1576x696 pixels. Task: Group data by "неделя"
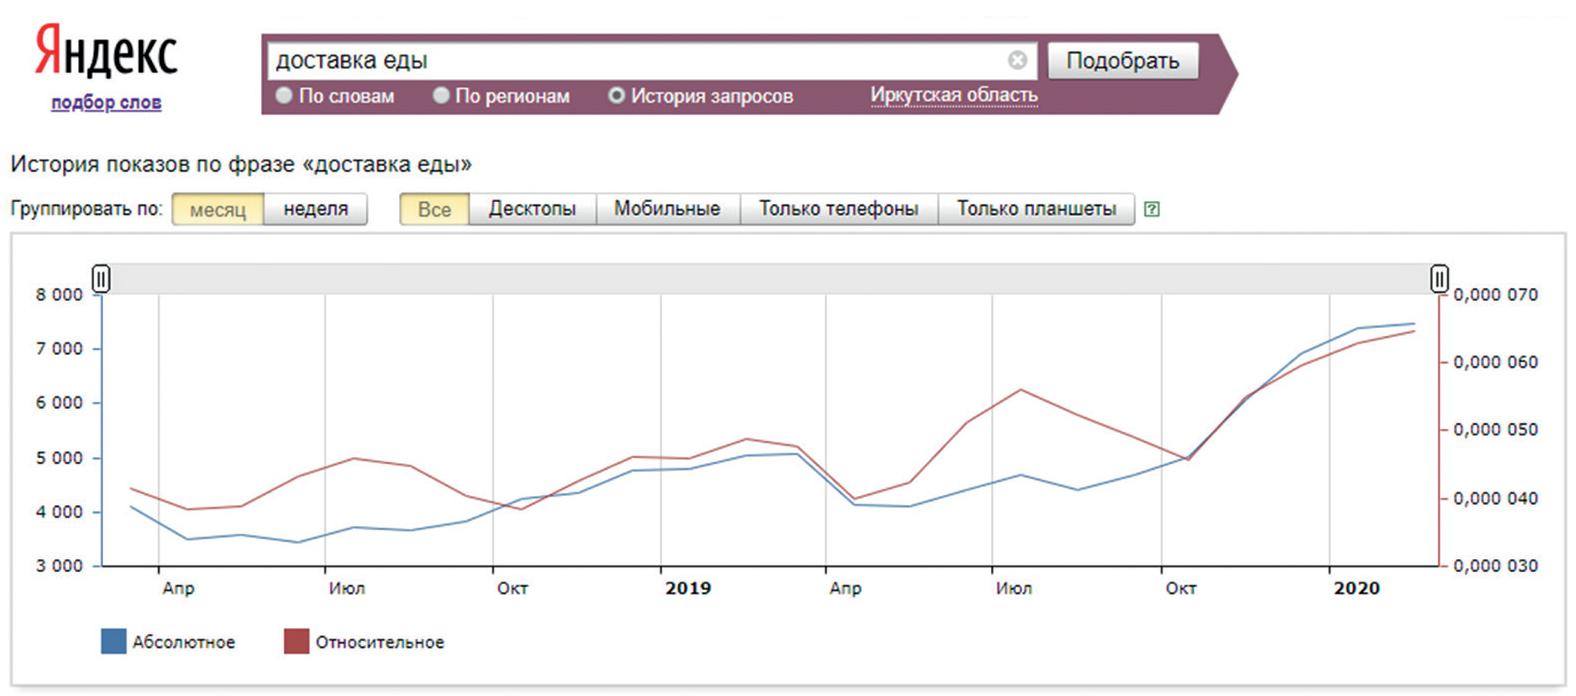pyautogui.click(x=316, y=209)
